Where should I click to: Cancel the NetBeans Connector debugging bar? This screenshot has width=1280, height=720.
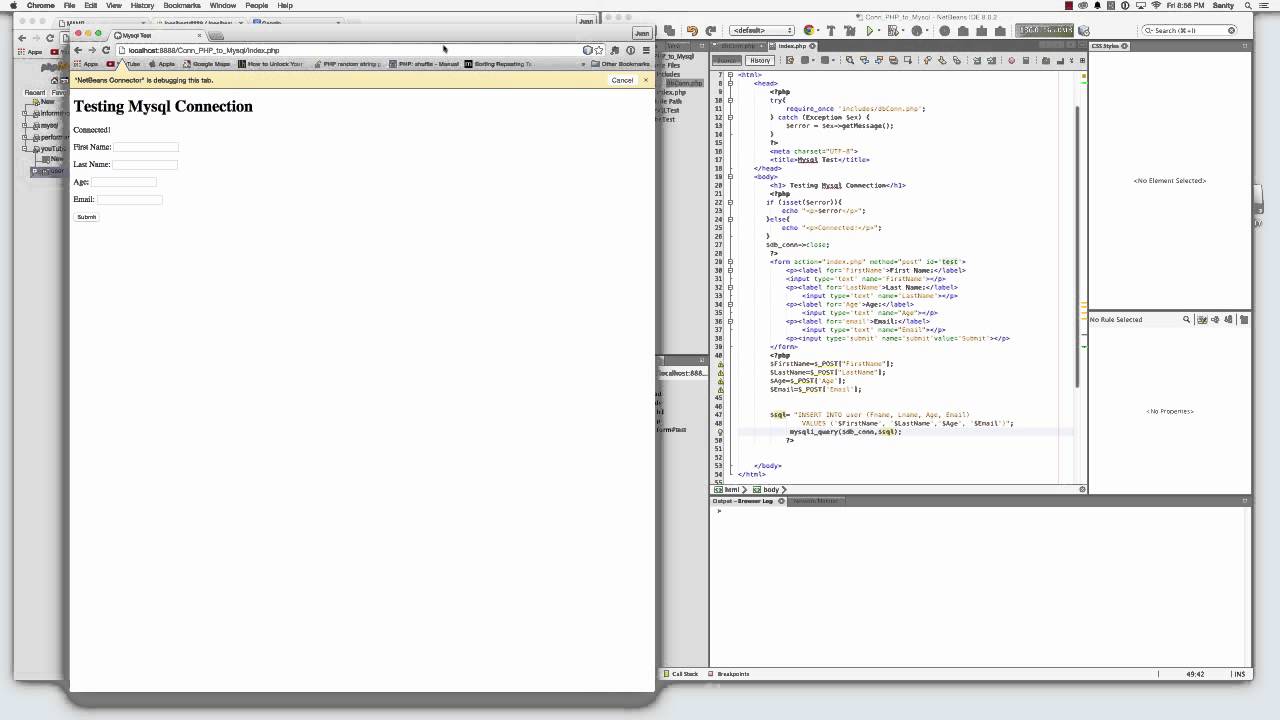click(622, 80)
